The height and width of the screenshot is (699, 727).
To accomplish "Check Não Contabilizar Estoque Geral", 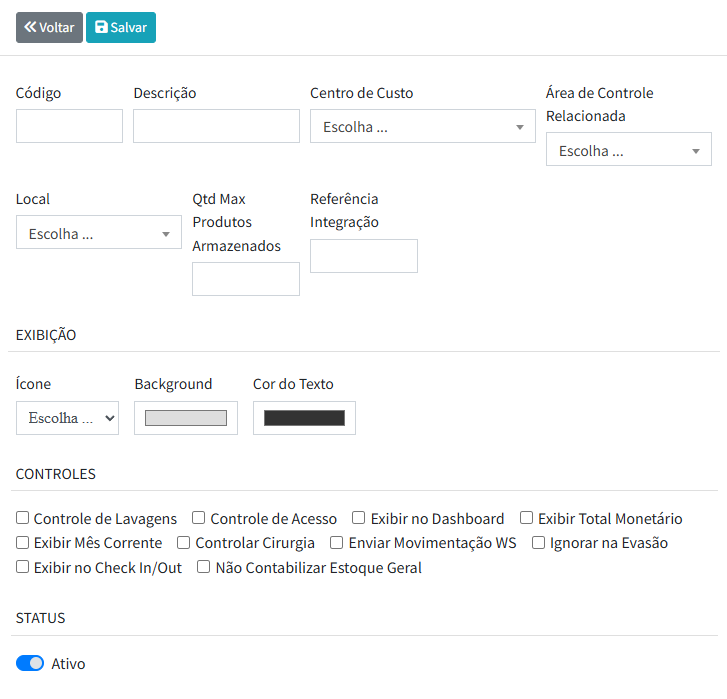I will (x=204, y=567).
